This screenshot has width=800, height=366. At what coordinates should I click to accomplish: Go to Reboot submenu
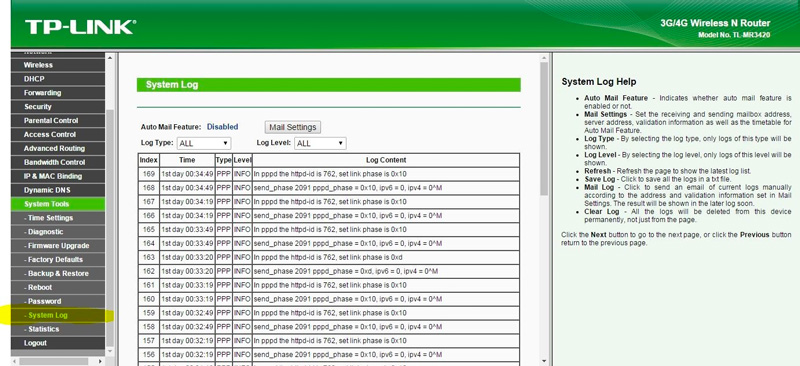click(x=58, y=287)
